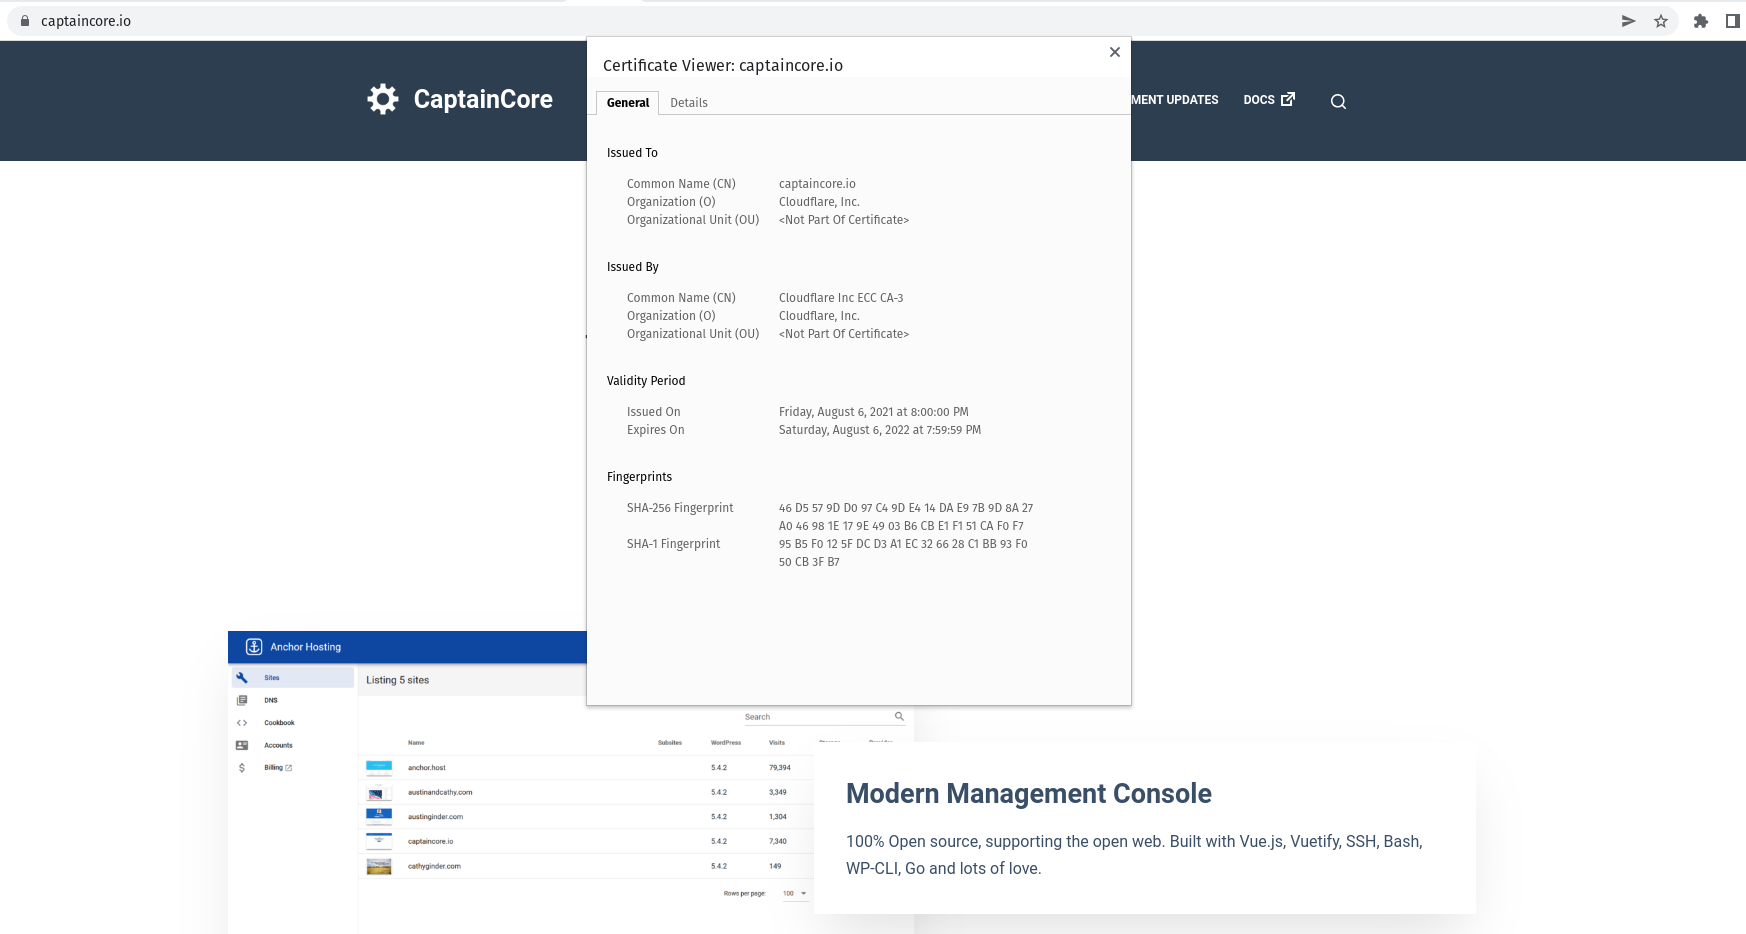Click the Accounts card icon

[x=242, y=745]
